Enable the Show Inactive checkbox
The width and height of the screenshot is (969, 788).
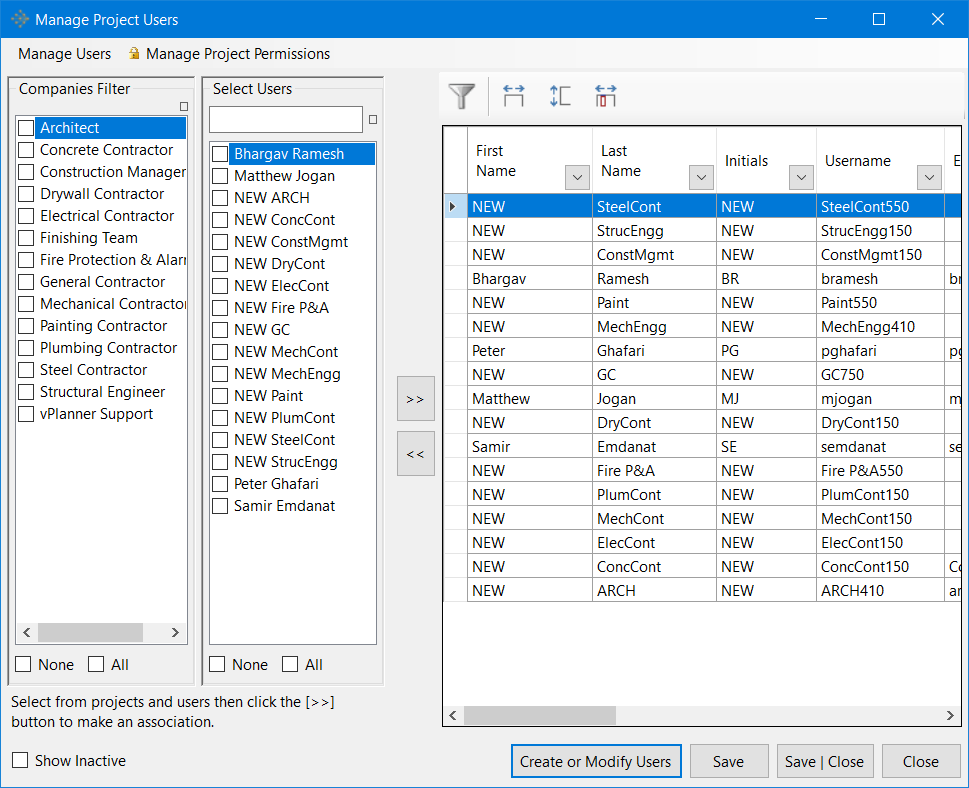click(20, 761)
